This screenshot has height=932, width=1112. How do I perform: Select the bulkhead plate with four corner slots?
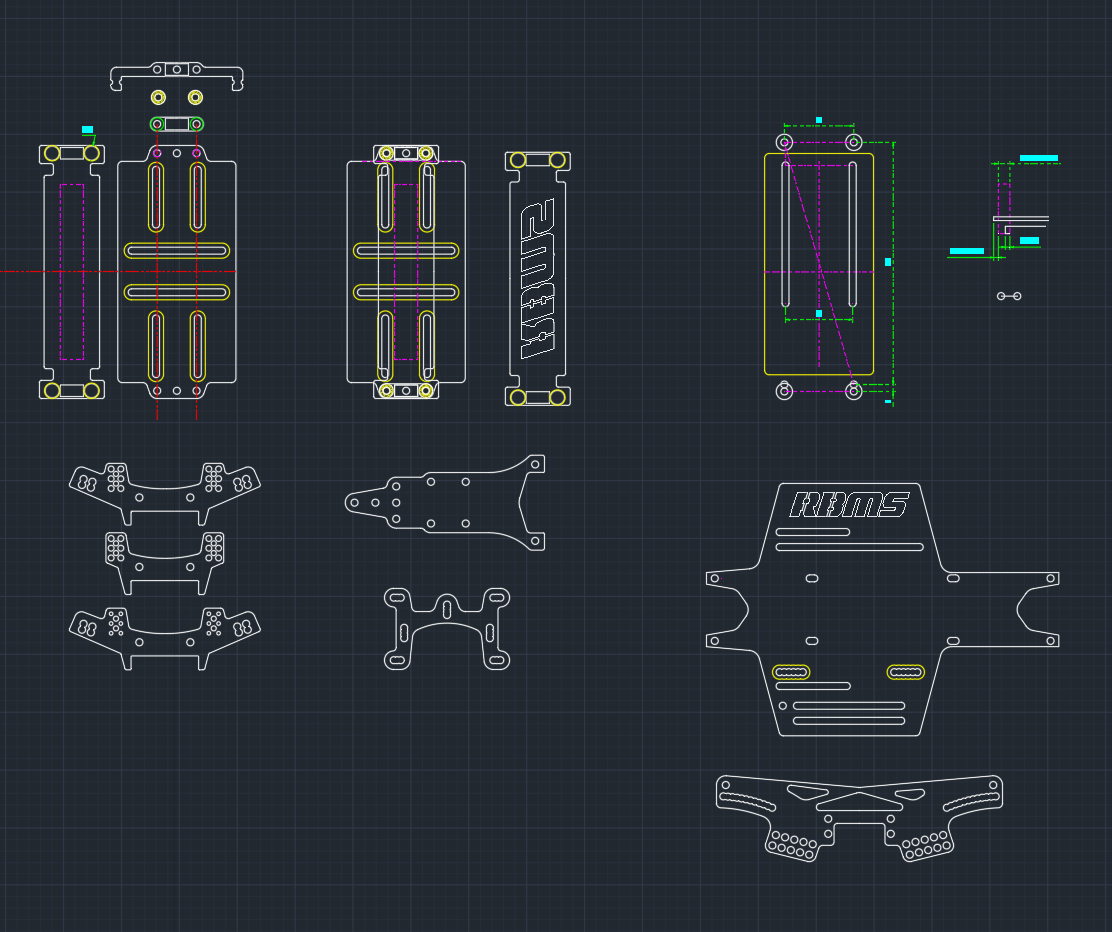447,628
